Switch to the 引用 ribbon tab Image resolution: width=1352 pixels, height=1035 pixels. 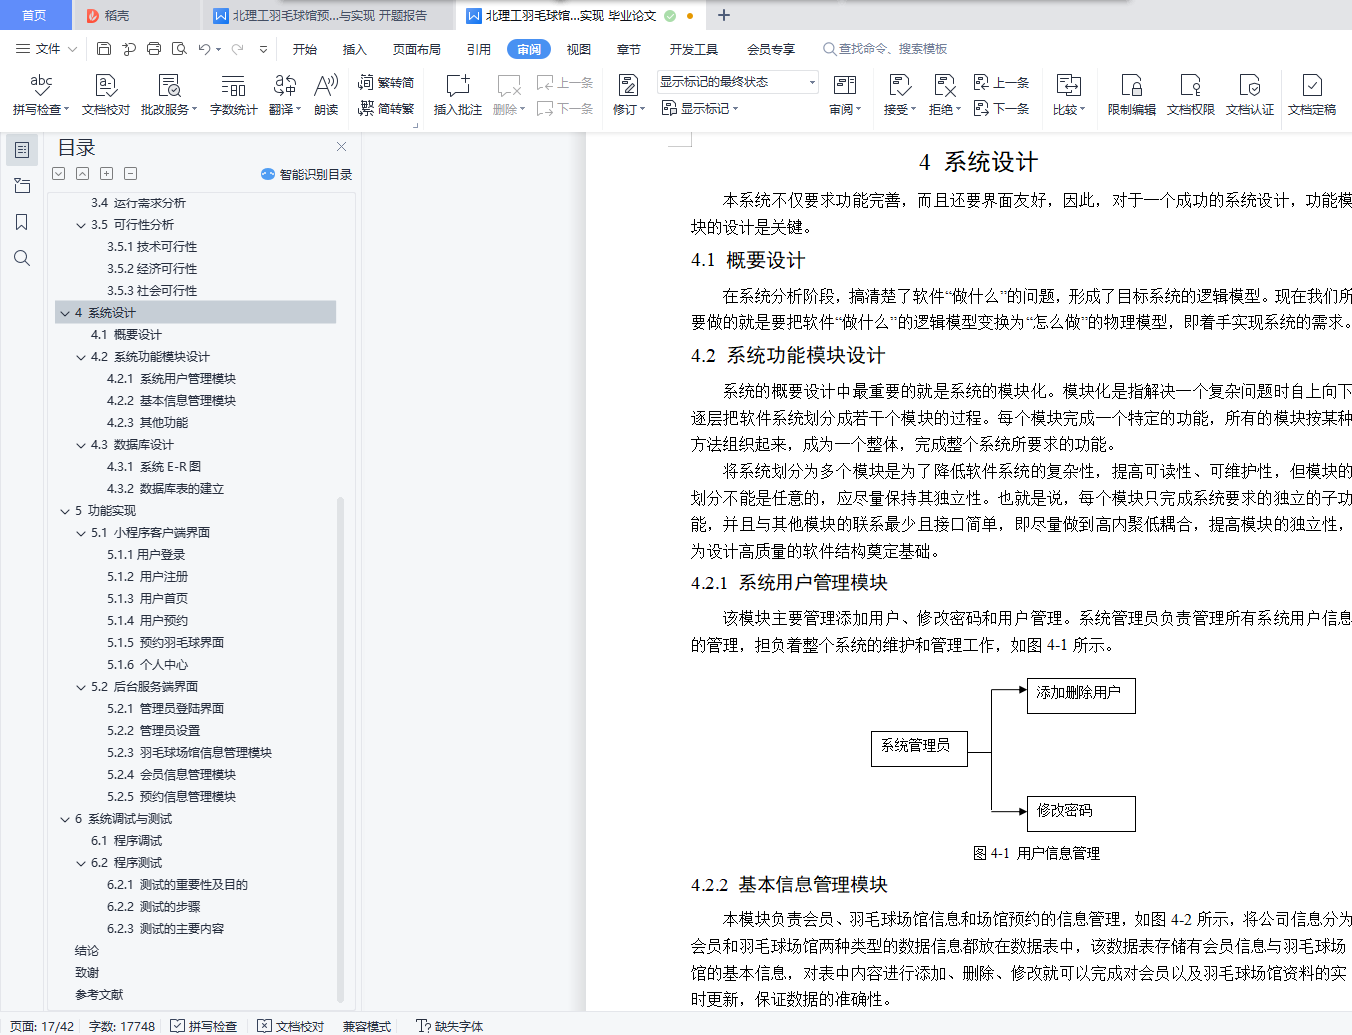[479, 49]
